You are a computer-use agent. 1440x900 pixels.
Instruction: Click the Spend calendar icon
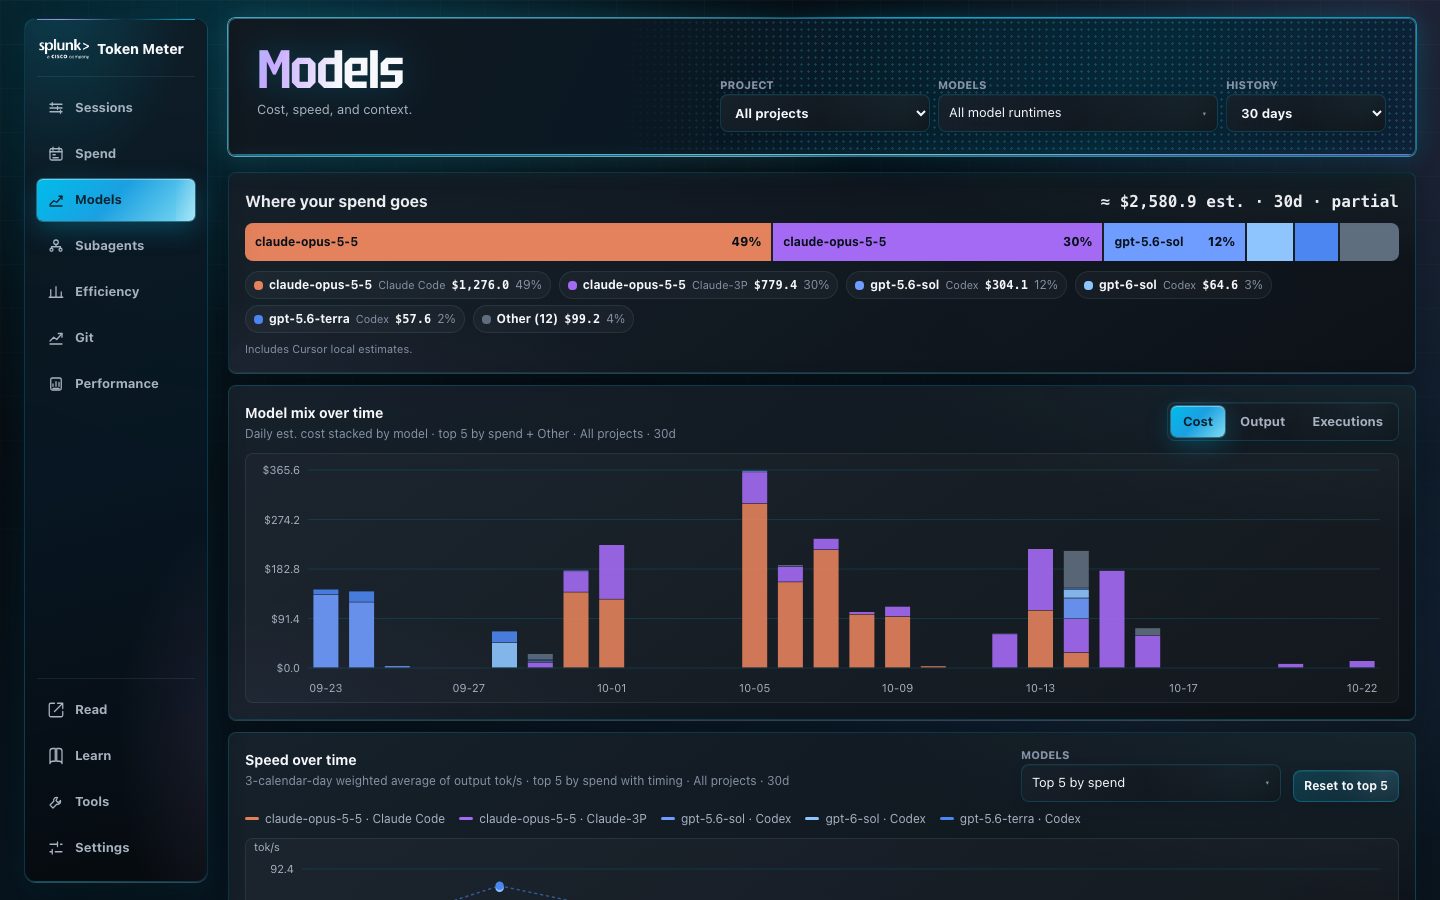pos(56,154)
